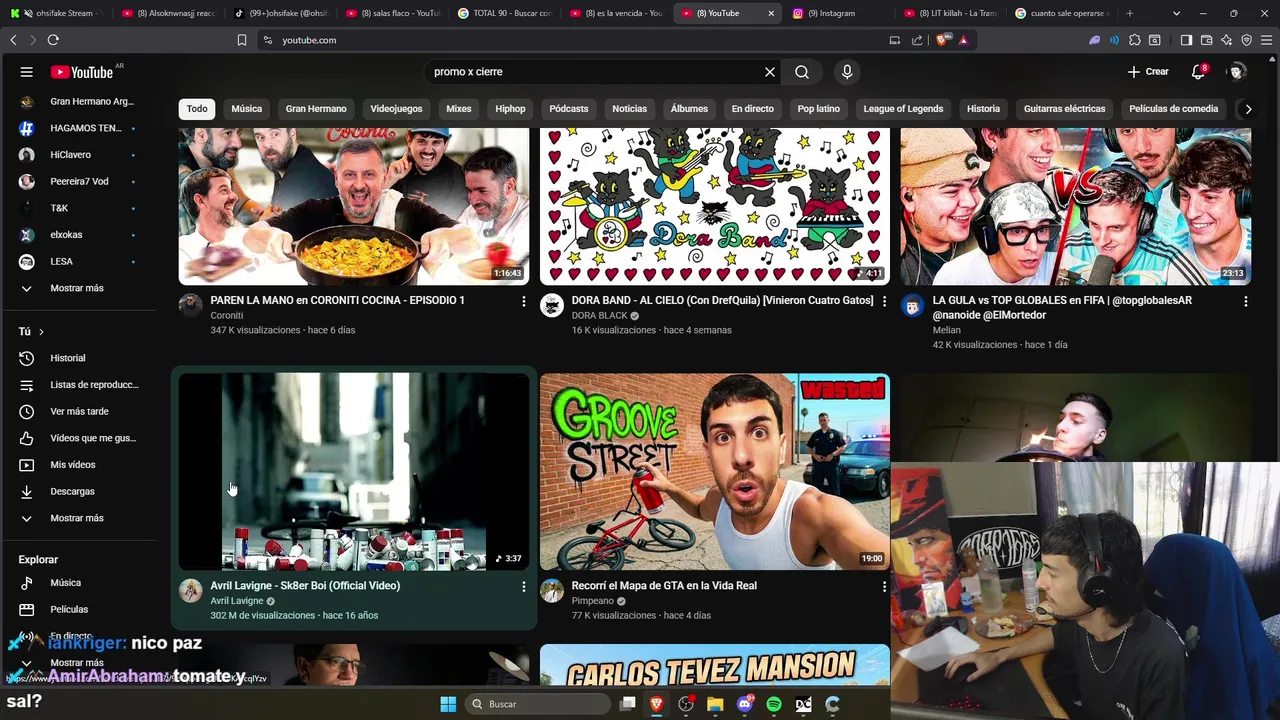Click the taskbar Buscar search box
This screenshot has width=1280, height=720.
coord(538,704)
